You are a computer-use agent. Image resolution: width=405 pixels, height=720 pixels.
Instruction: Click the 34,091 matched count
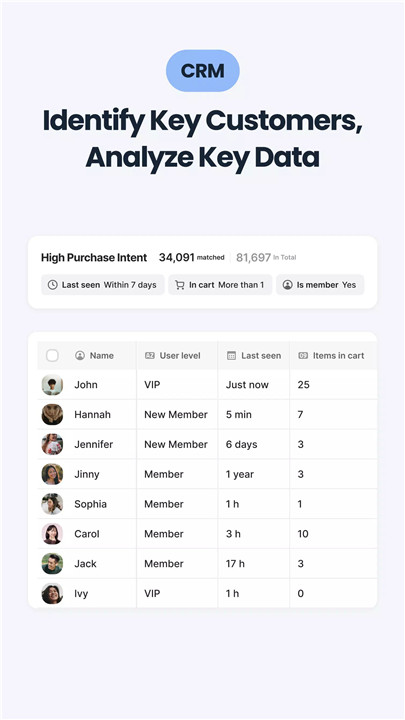(x=191, y=258)
